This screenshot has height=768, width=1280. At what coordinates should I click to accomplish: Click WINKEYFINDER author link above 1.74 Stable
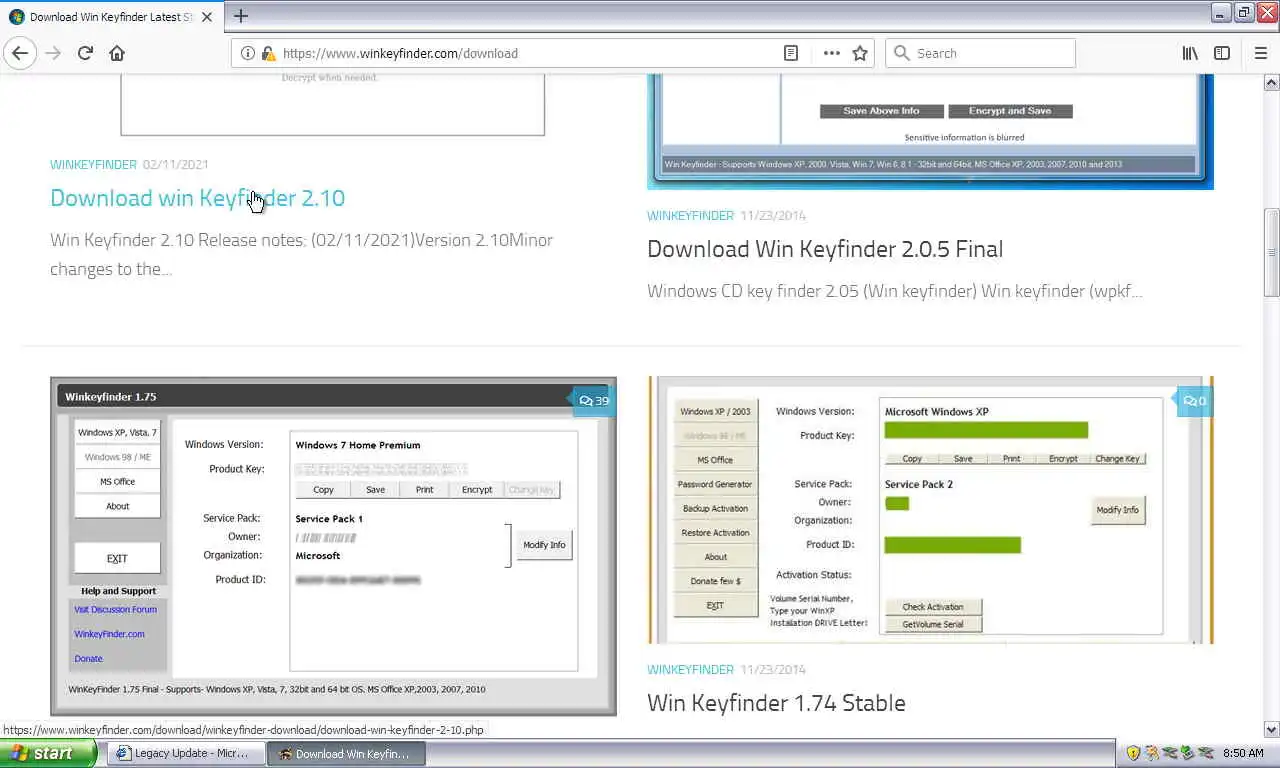(x=690, y=669)
